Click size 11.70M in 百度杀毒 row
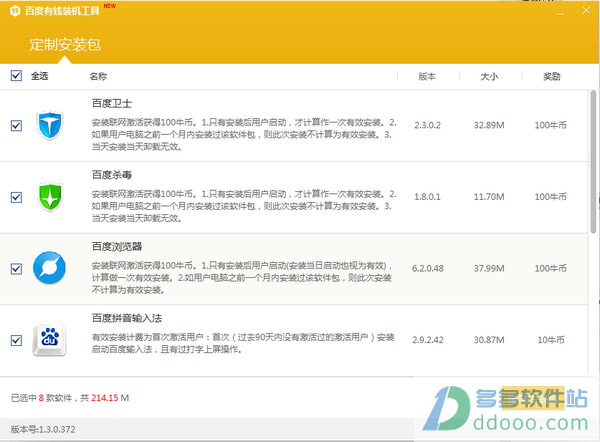This screenshot has height=442, width=600. 489,197
